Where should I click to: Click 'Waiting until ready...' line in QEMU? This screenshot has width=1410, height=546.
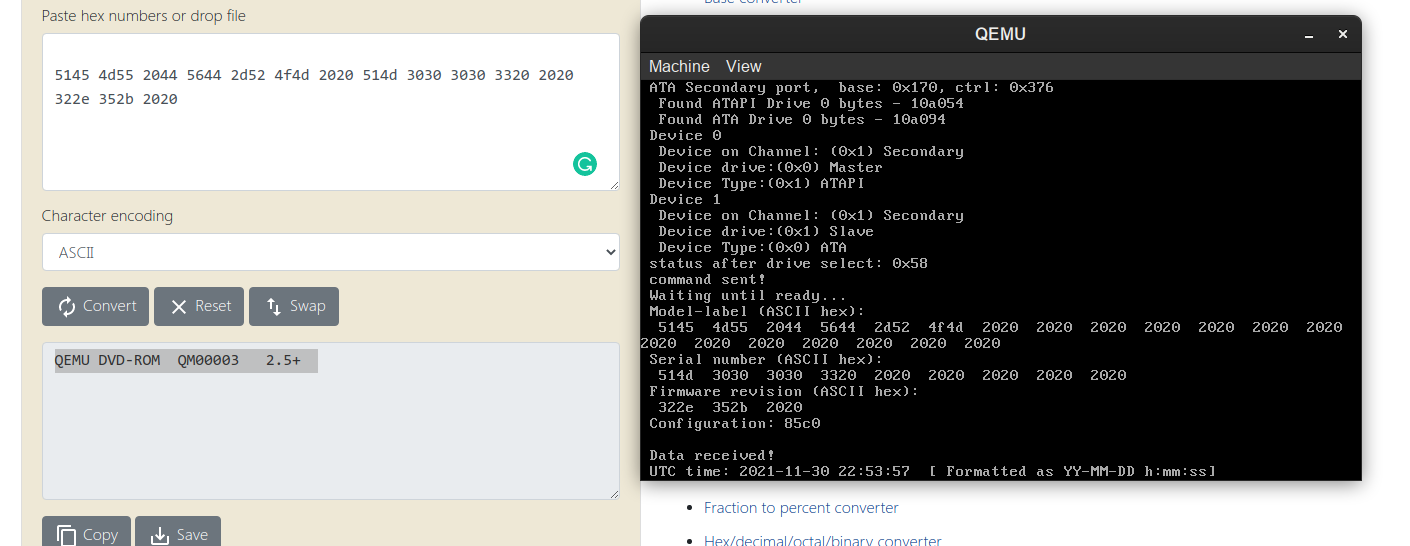tap(748, 295)
